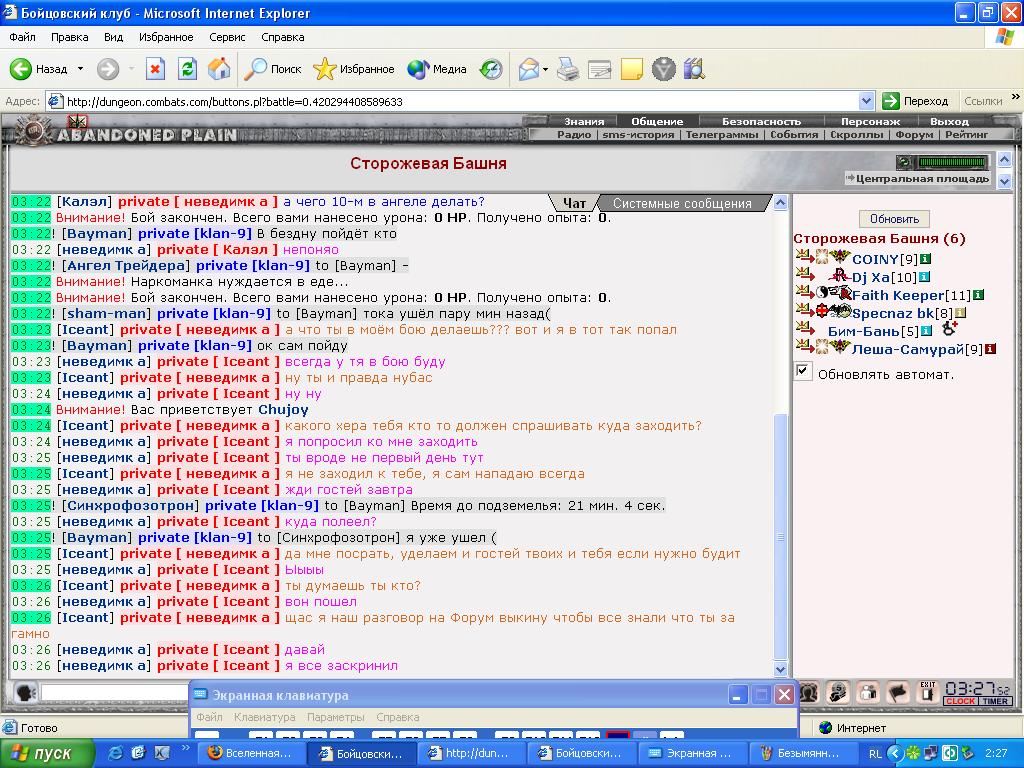The image size is (1024, 768).
Task: Click the Refresh icon in browser toolbar
Action: 187,69
